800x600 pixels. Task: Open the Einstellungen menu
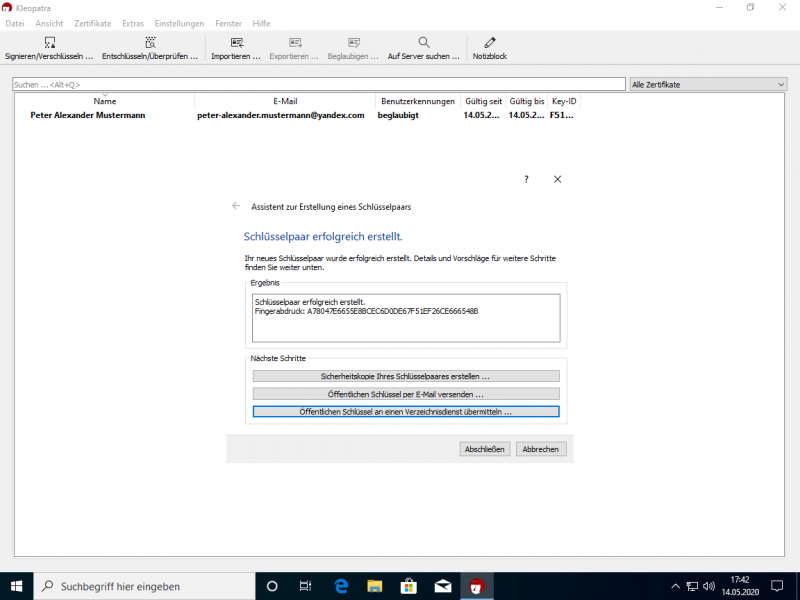click(x=179, y=23)
